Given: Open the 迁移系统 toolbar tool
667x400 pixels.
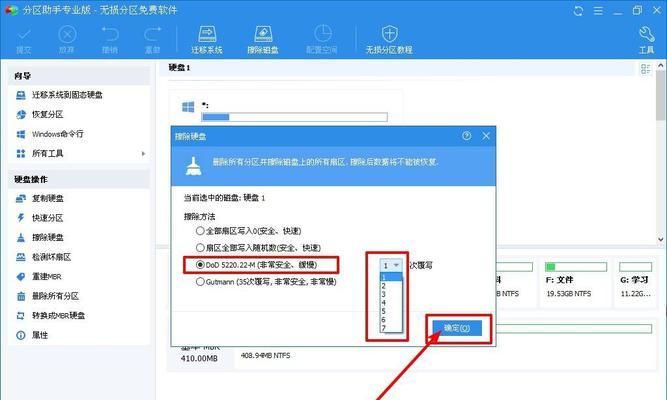Looking at the screenshot, I should pyautogui.click(x=207, y=40).
